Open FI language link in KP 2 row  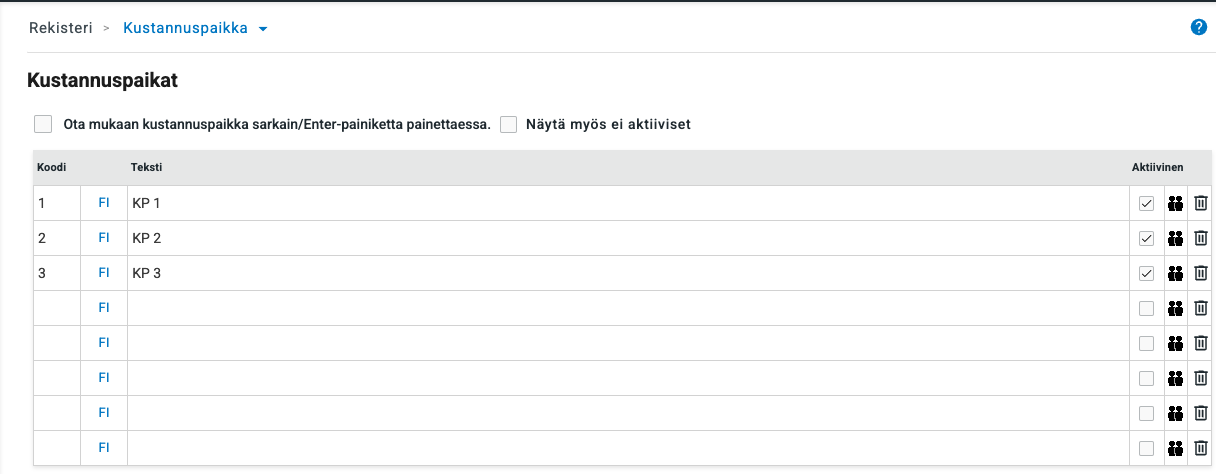pyautogui.click(x=104, y=238)
